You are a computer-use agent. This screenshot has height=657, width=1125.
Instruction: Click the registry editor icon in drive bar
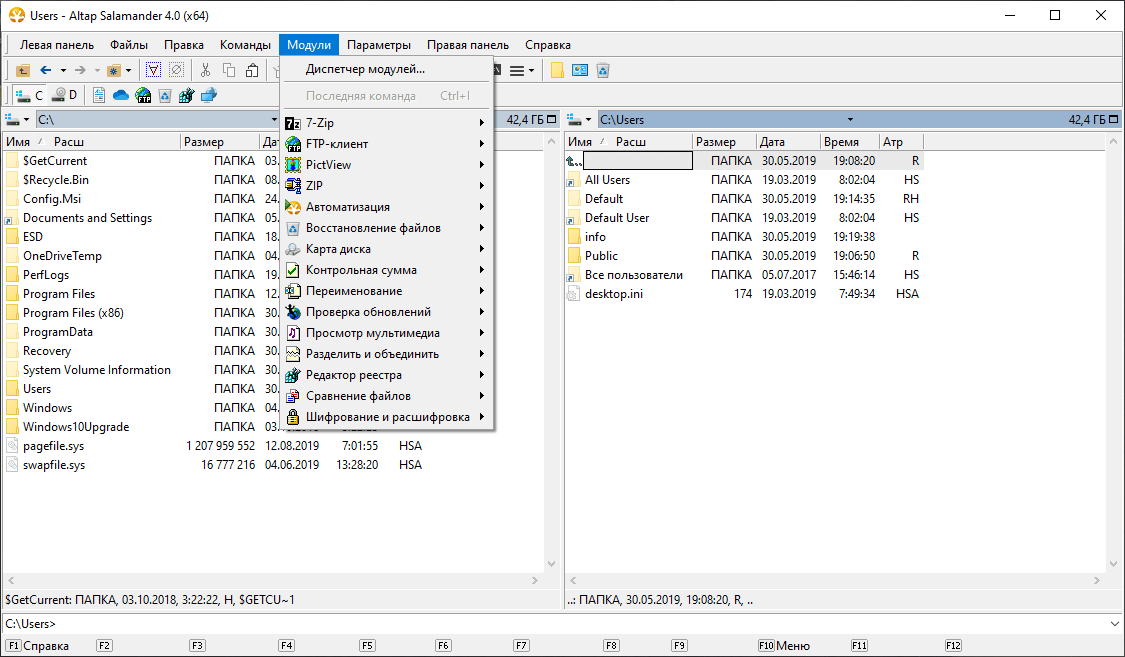tap(187, 95)
